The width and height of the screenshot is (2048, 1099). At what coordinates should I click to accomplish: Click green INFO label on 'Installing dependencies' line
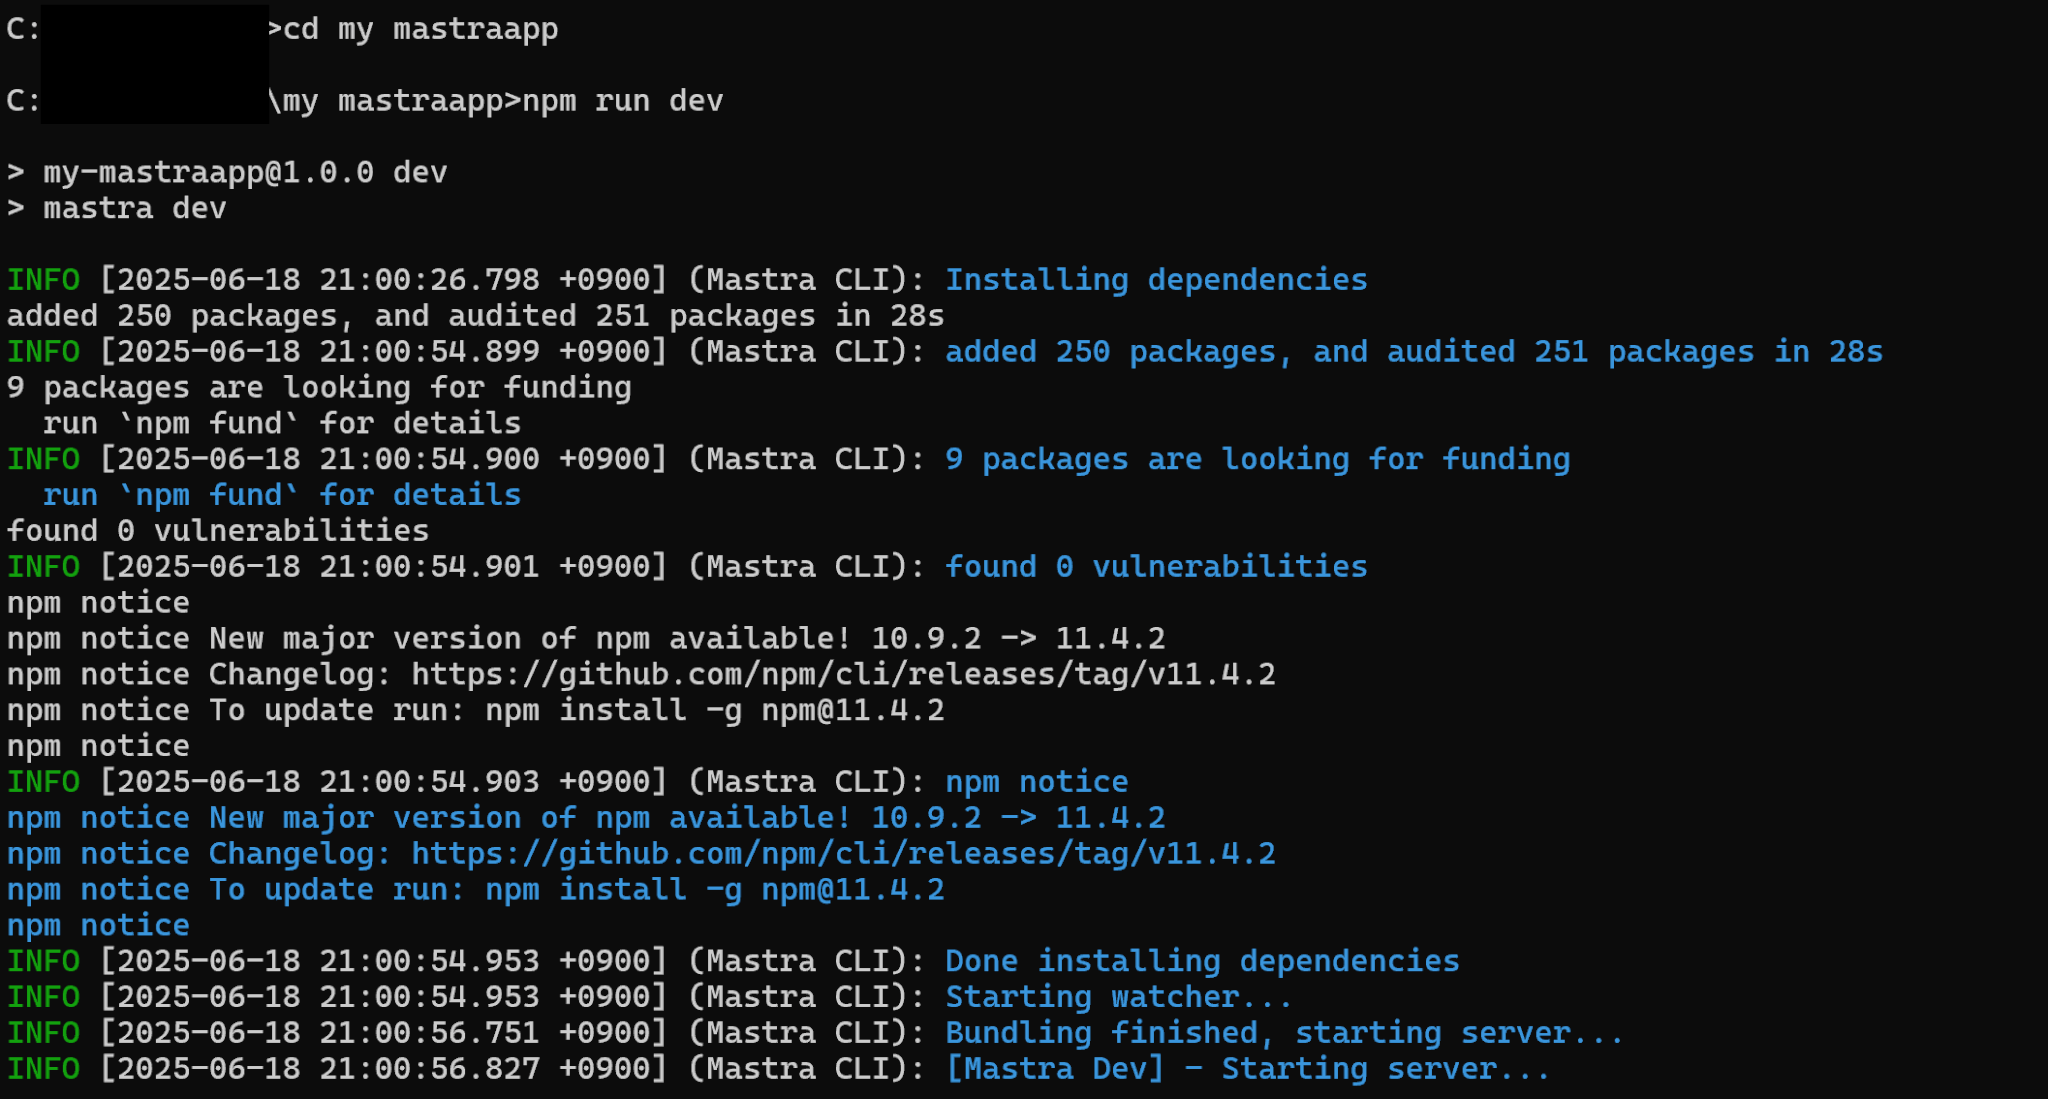44,280
